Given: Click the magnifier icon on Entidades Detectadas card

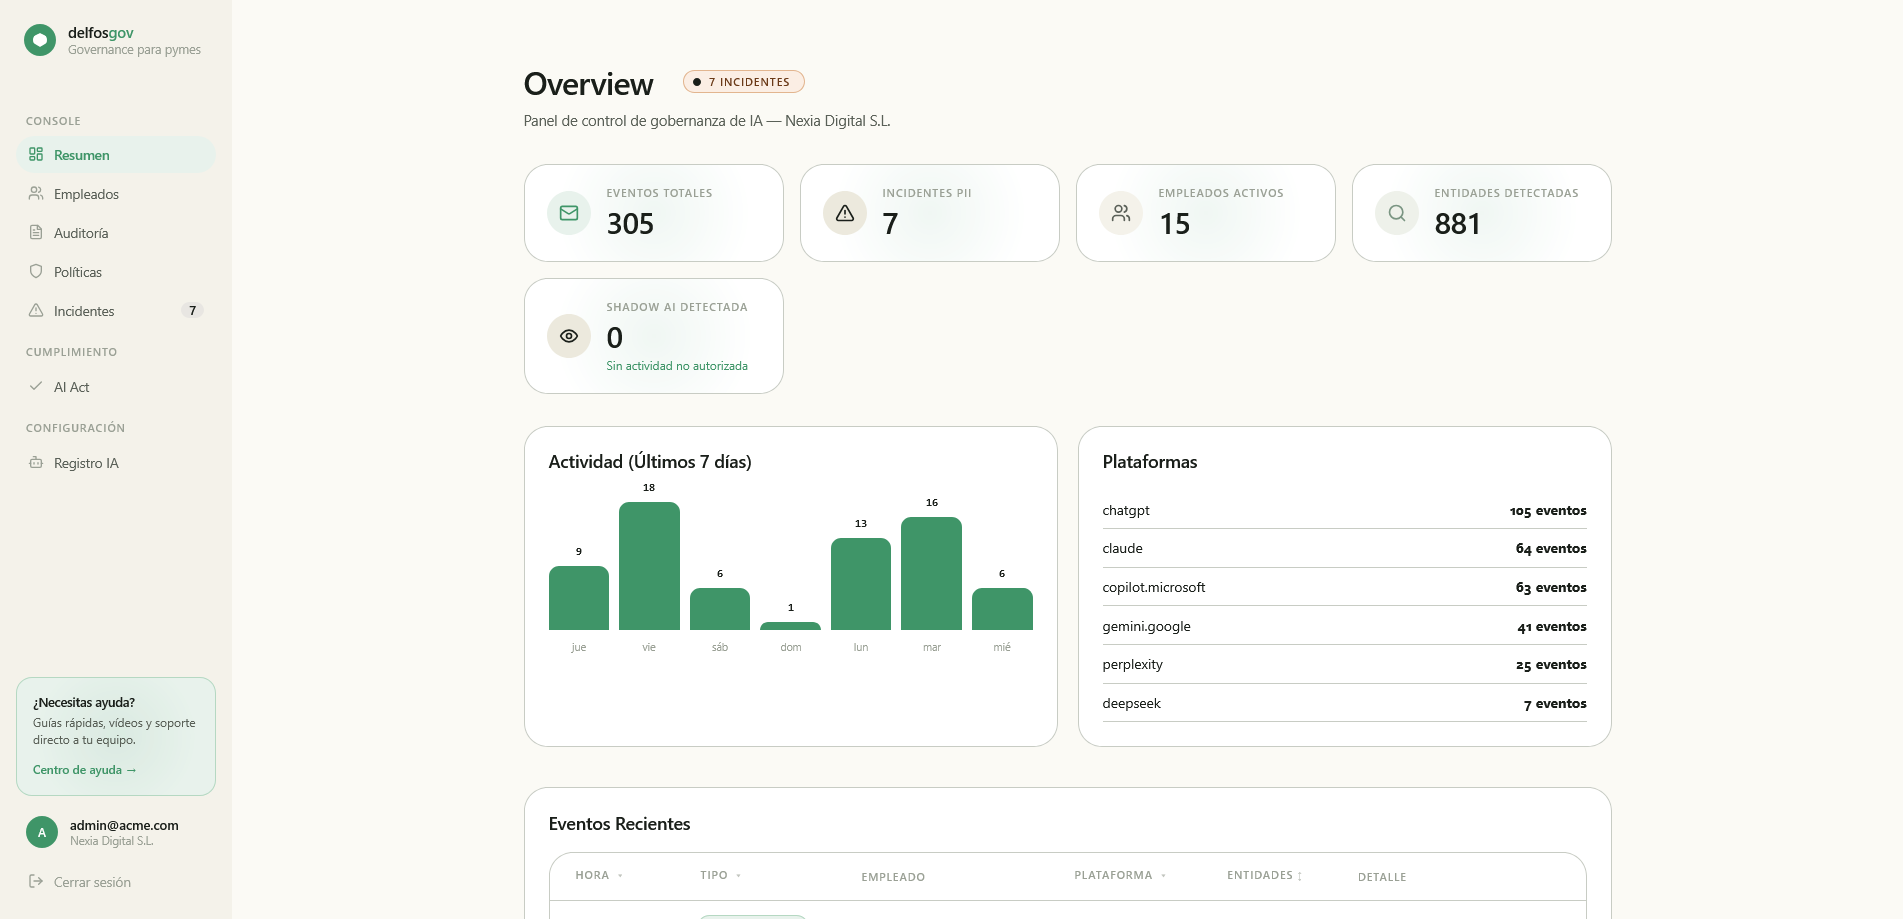Looking at the screenshot, I should click(x=1397, y=213).
